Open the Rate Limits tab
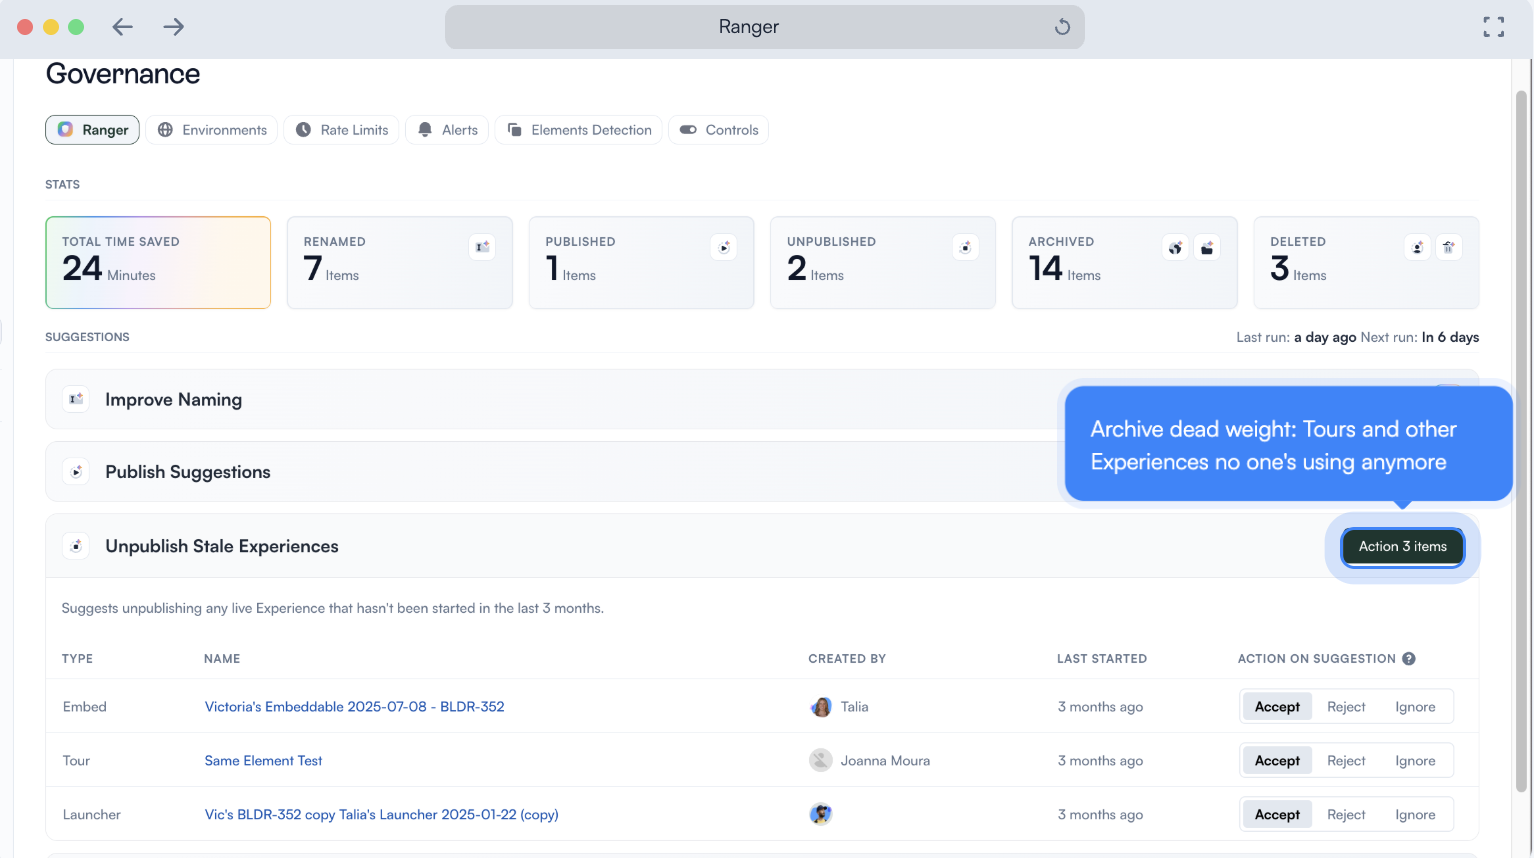Image resolution: width=1534 pixels, height=858 pixels. (x=342, y=130)
